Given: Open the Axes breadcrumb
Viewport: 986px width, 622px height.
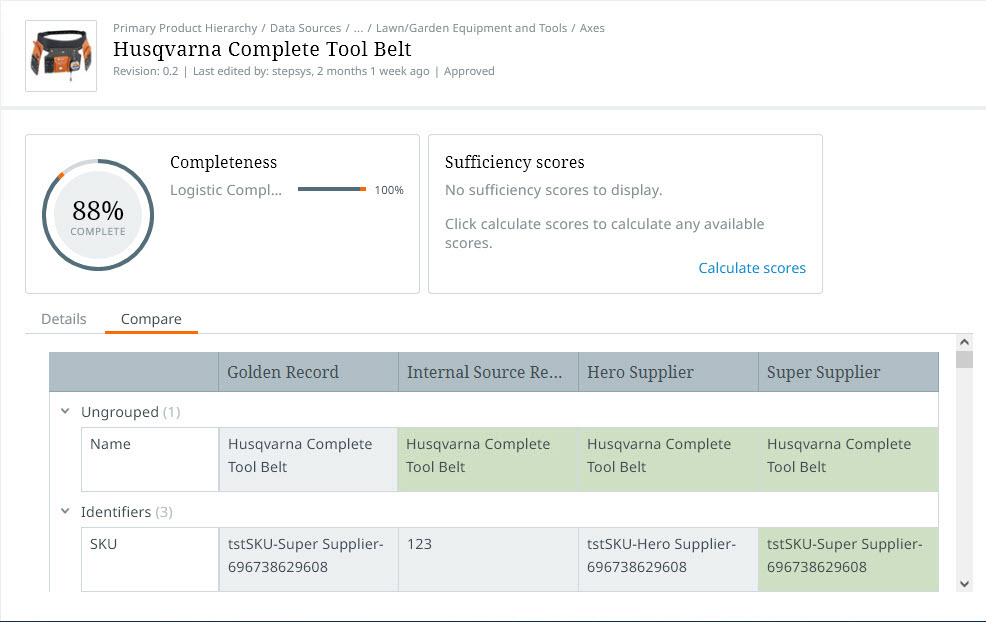Looking at the screenshot, I should (592, 28).
